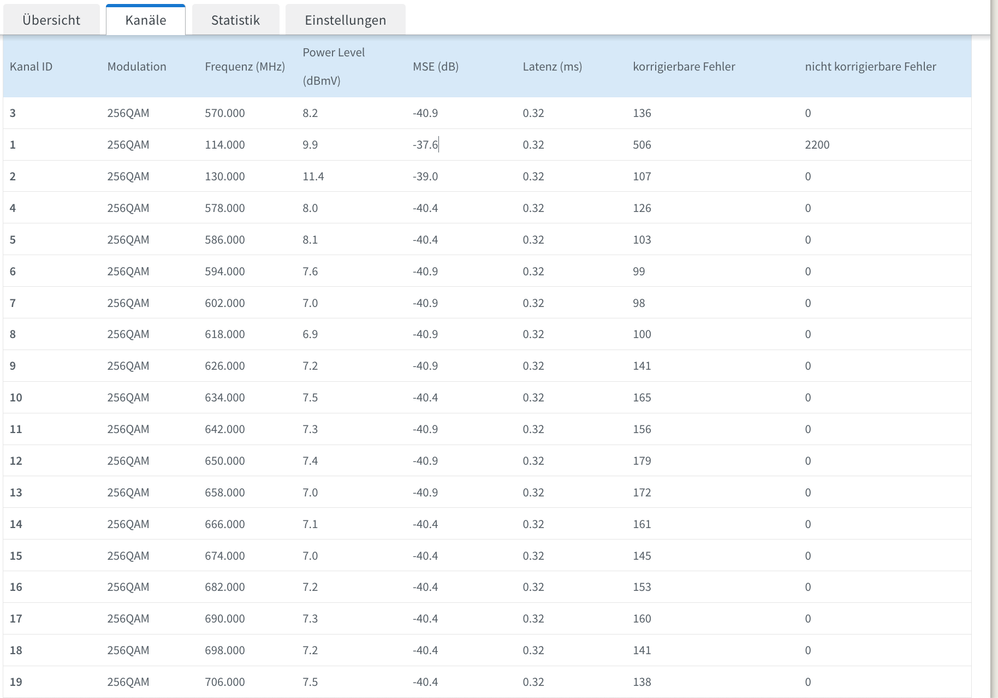Switch to the Übersicht tab

pyautogui.click(x=50, y=20)
